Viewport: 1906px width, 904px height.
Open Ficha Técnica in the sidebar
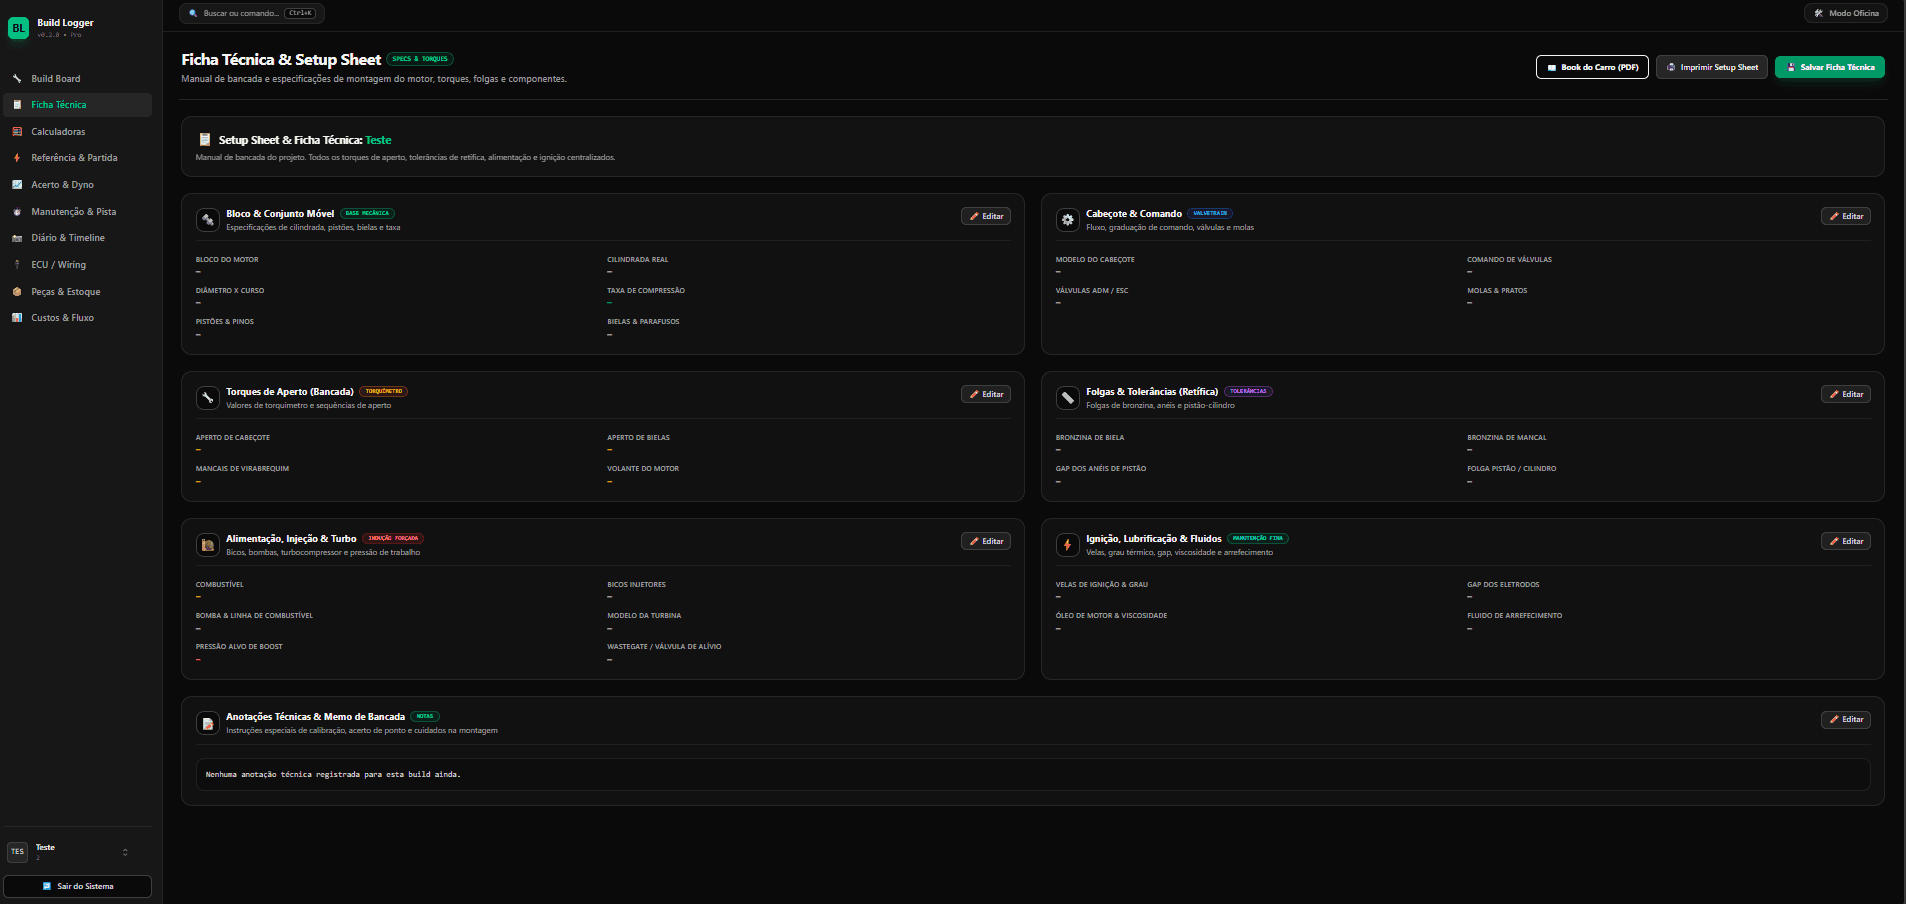coord(78,105)
